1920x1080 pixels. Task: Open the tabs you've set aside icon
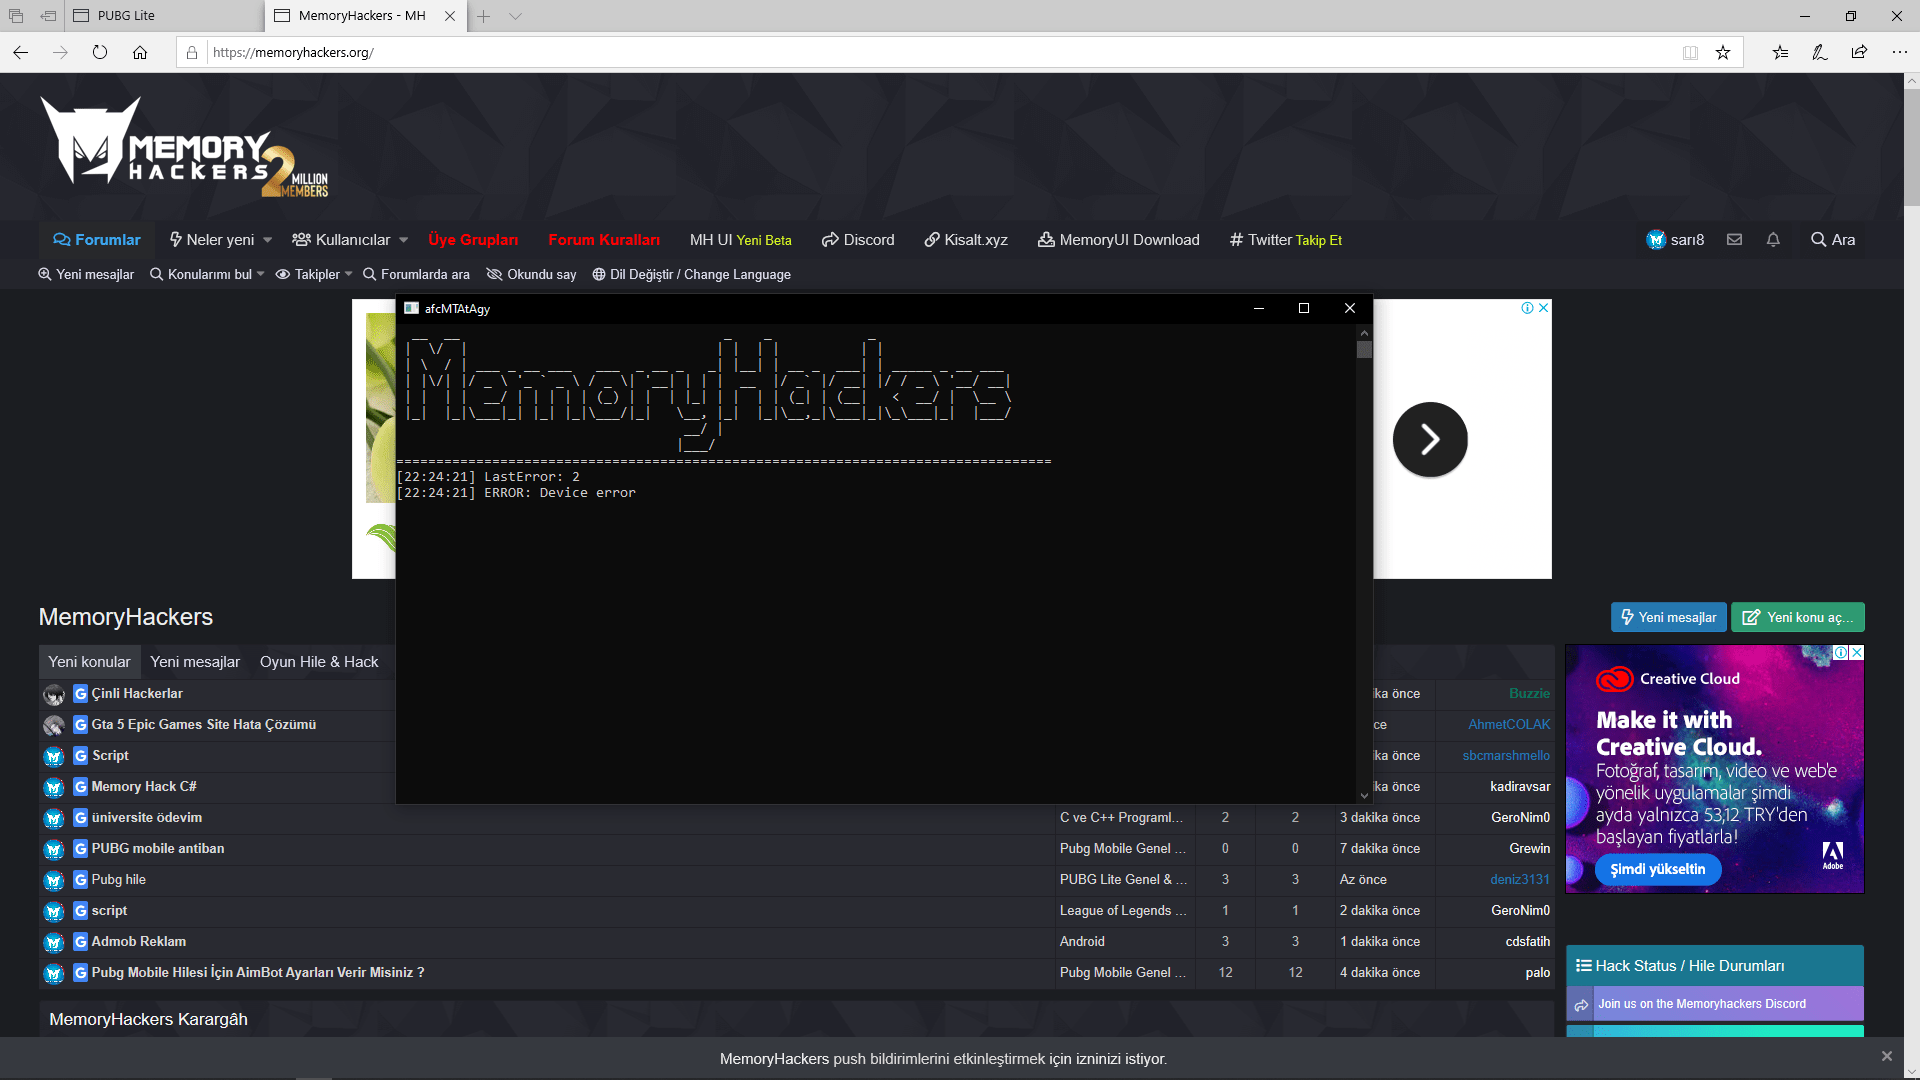click(16, 16)
